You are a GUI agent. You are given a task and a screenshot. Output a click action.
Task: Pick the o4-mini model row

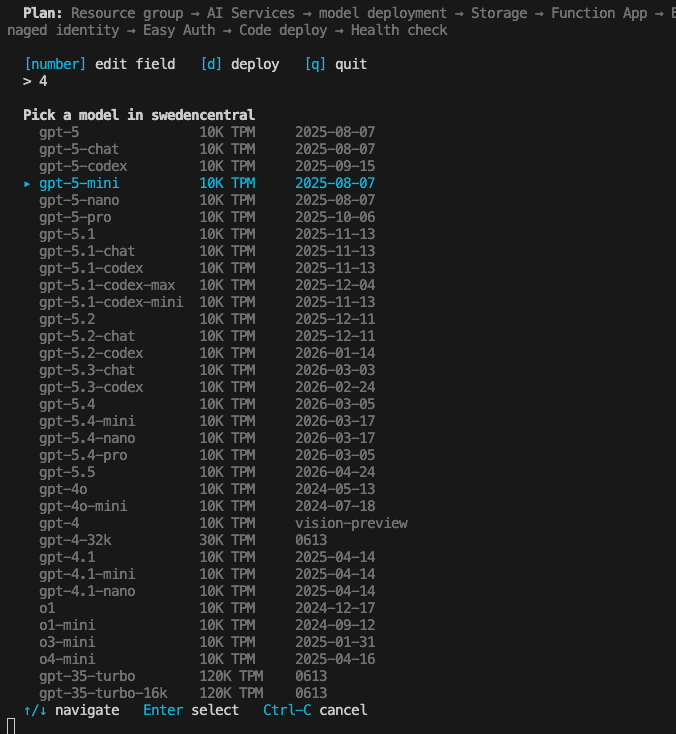point(207,659)
